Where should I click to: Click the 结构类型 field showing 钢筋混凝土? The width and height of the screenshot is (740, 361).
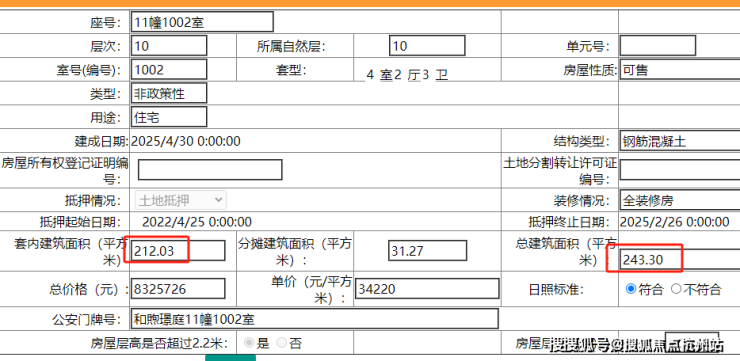[x=680, y=141]
